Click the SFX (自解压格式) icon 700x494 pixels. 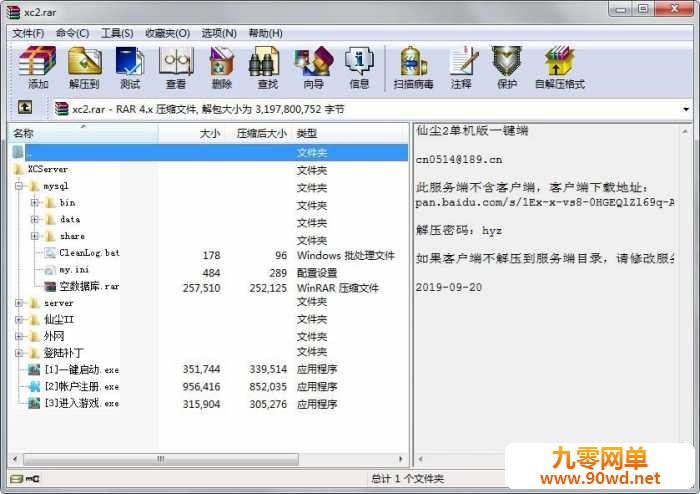click(559, 62)
